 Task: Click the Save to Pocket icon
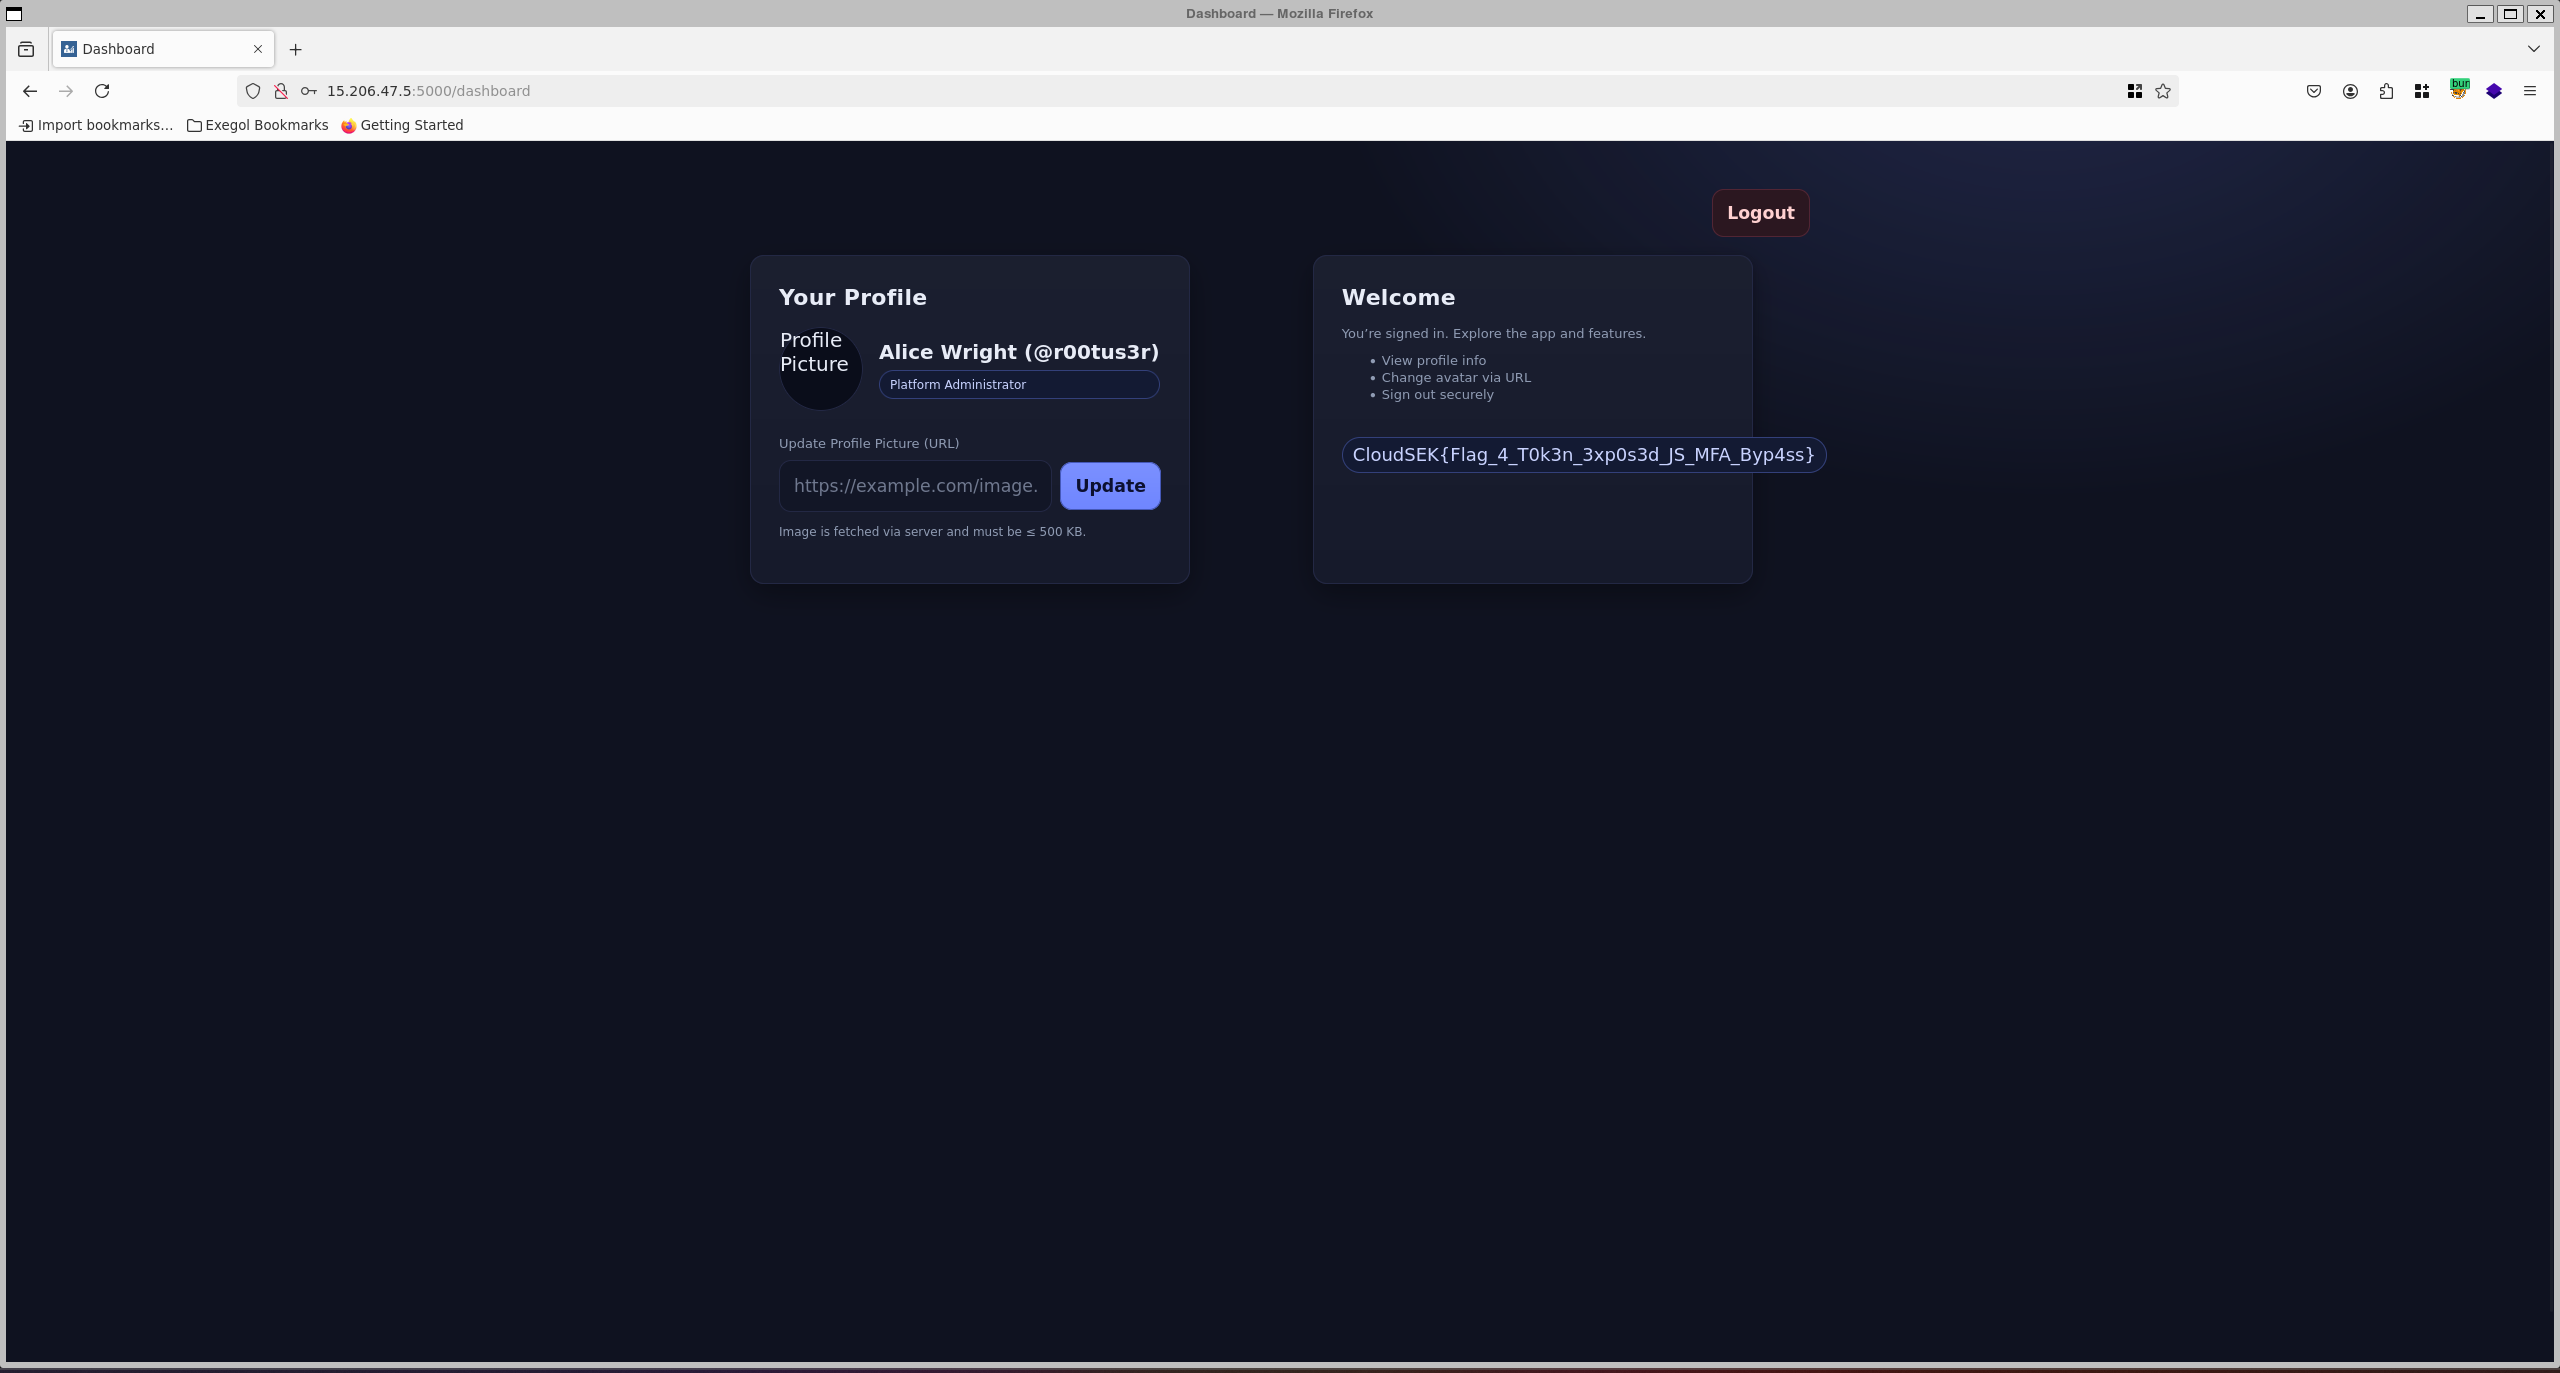point(2314,91)
